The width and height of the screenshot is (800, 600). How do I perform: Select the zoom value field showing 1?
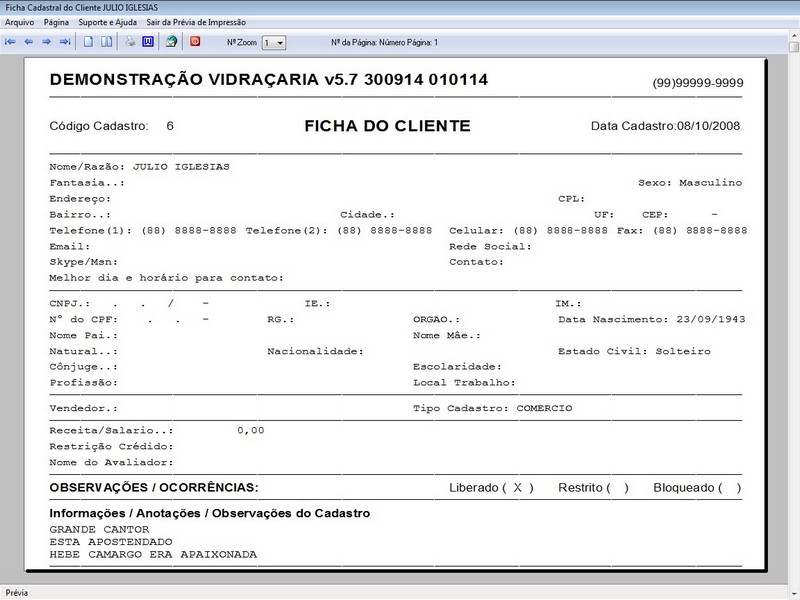click(x=270, y=41)
